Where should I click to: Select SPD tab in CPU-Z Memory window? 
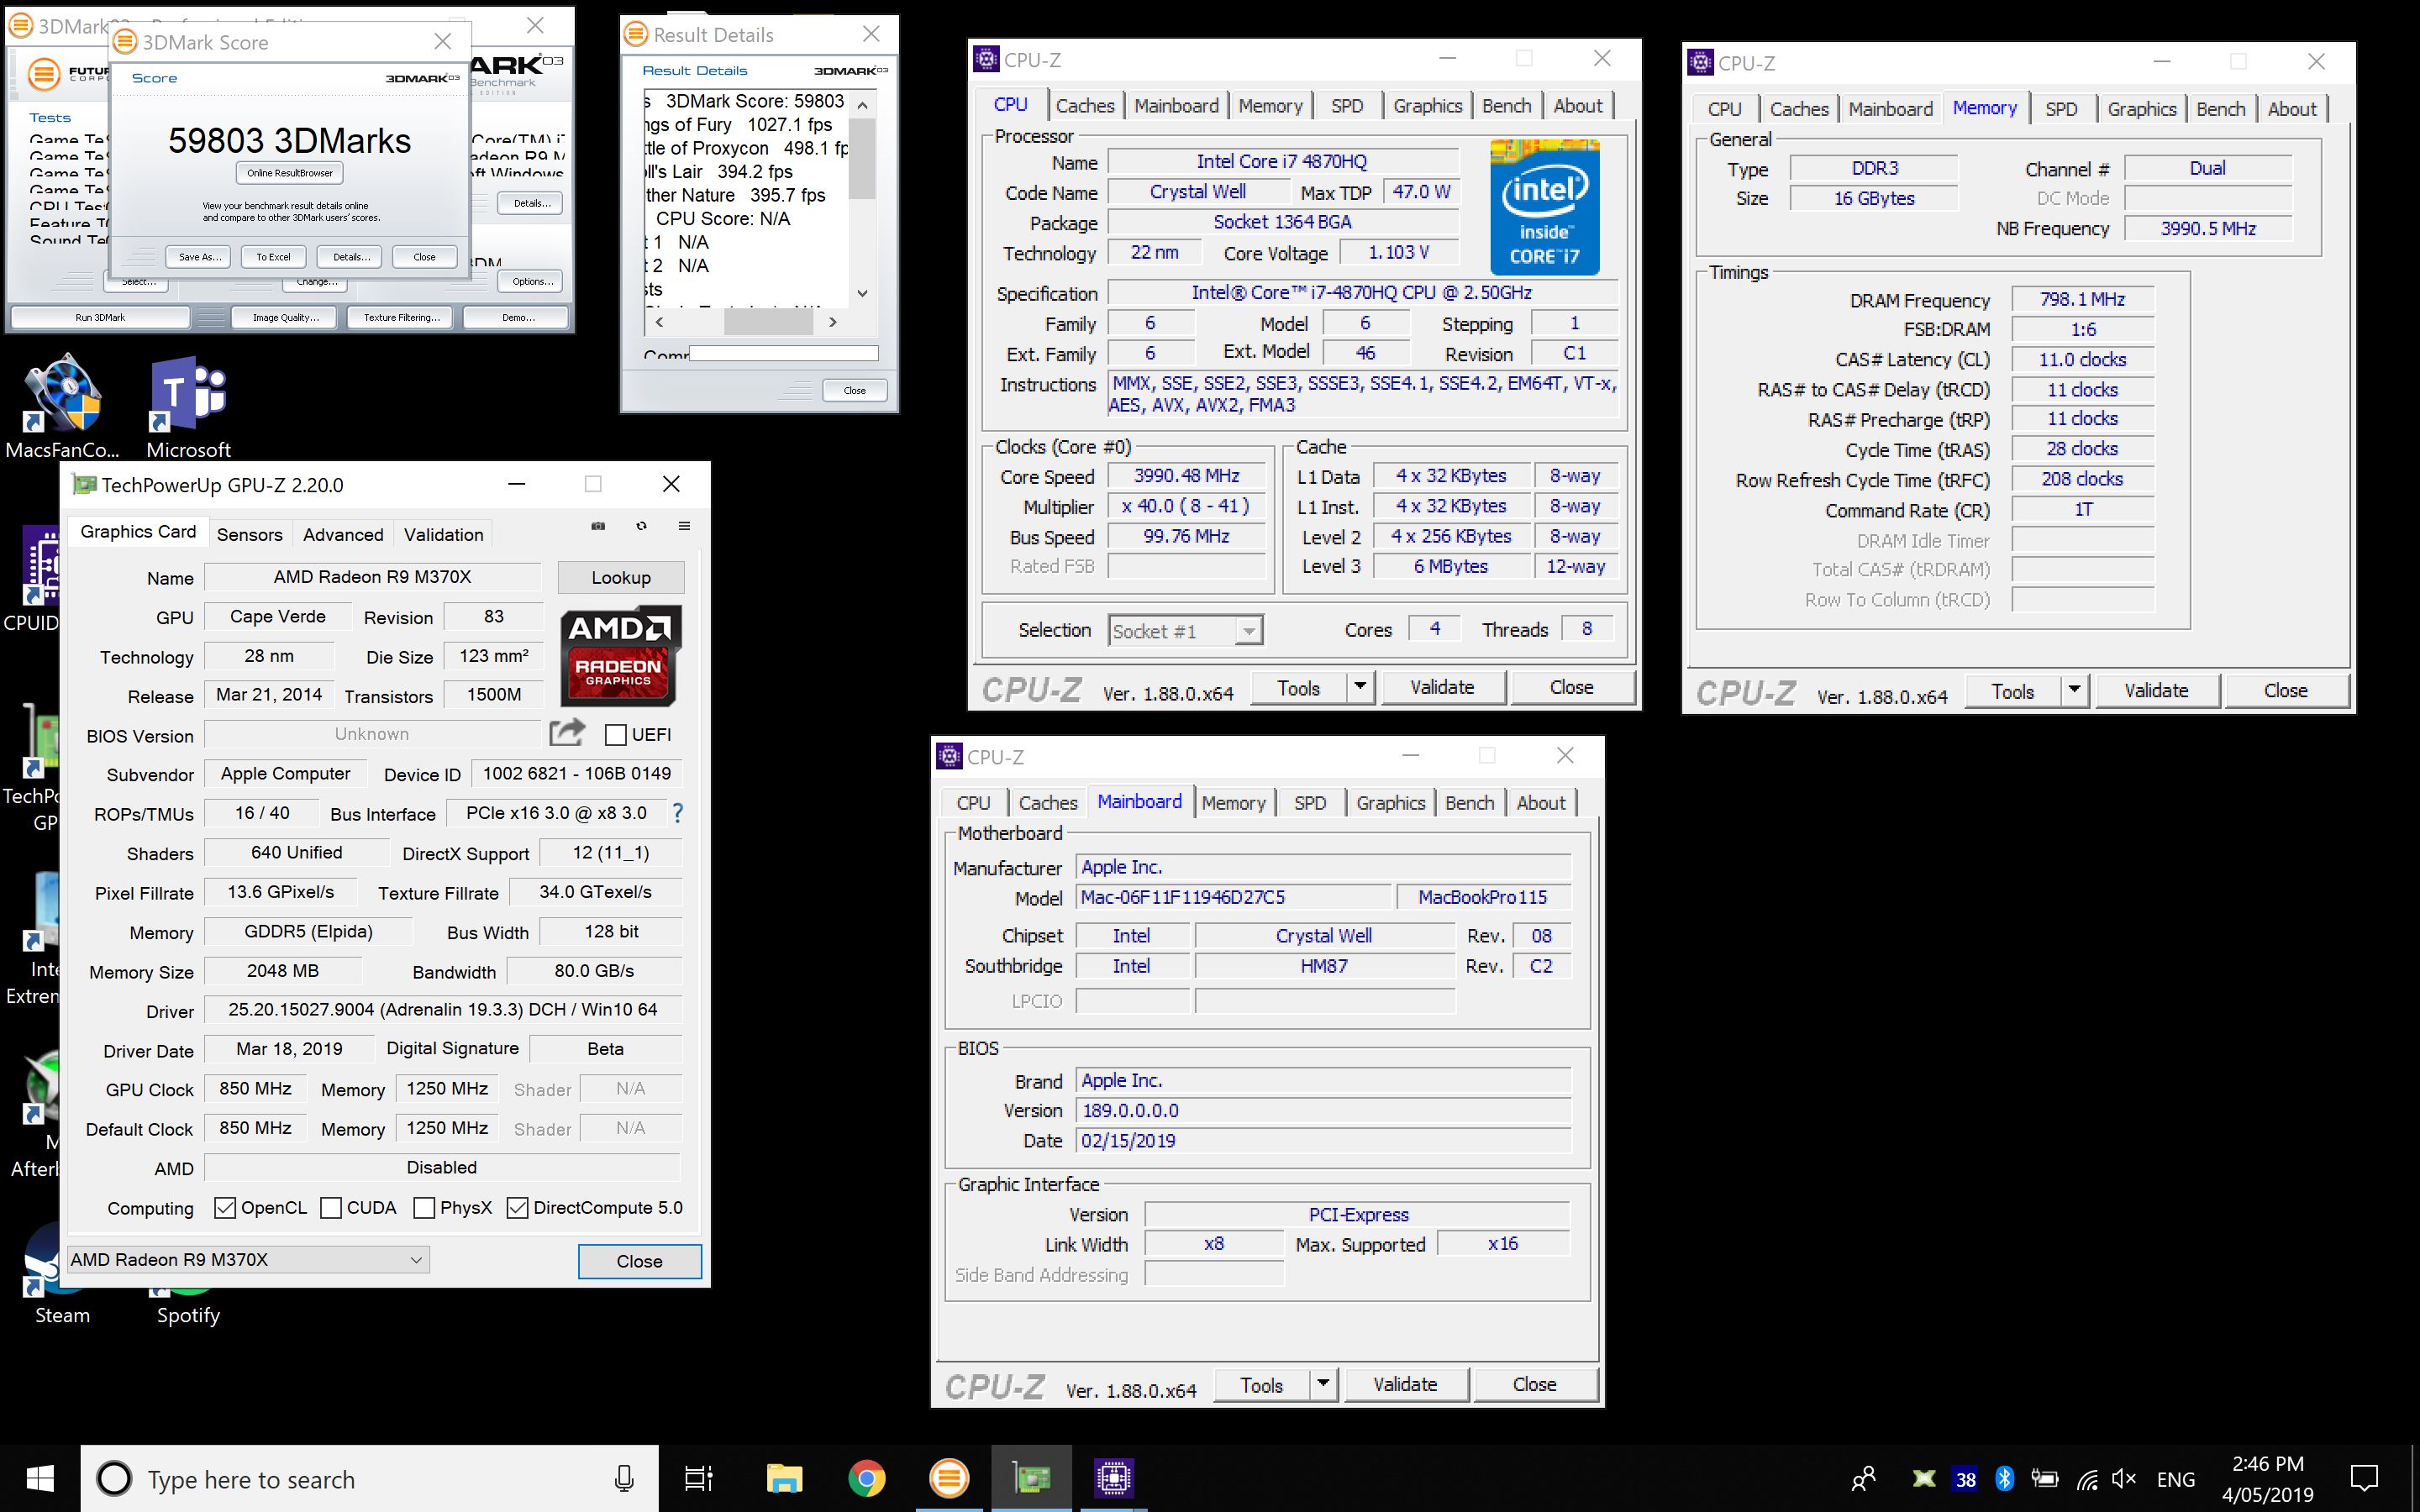coord(2061,109)
